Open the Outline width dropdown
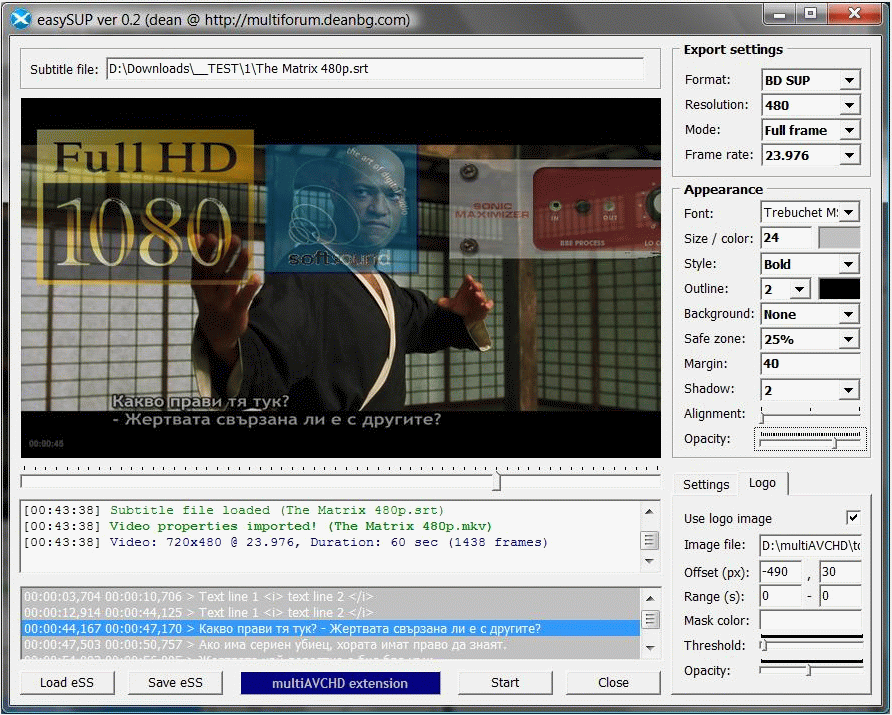 tap(786, 290)
